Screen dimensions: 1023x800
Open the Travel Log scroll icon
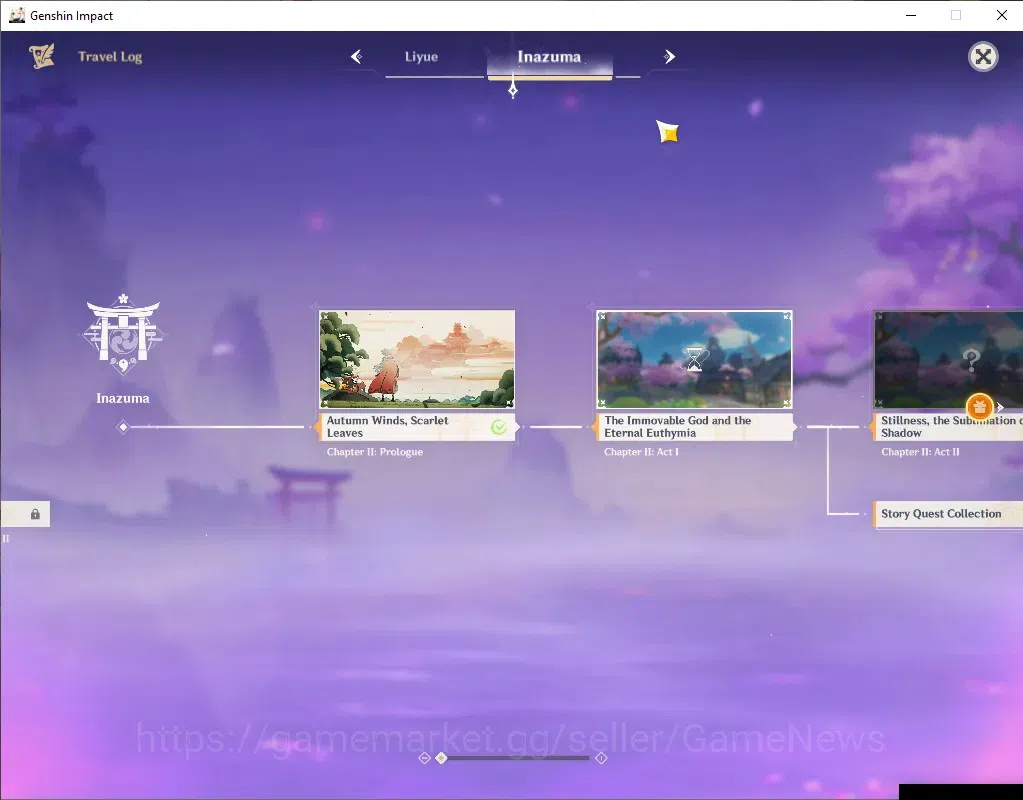42,57
